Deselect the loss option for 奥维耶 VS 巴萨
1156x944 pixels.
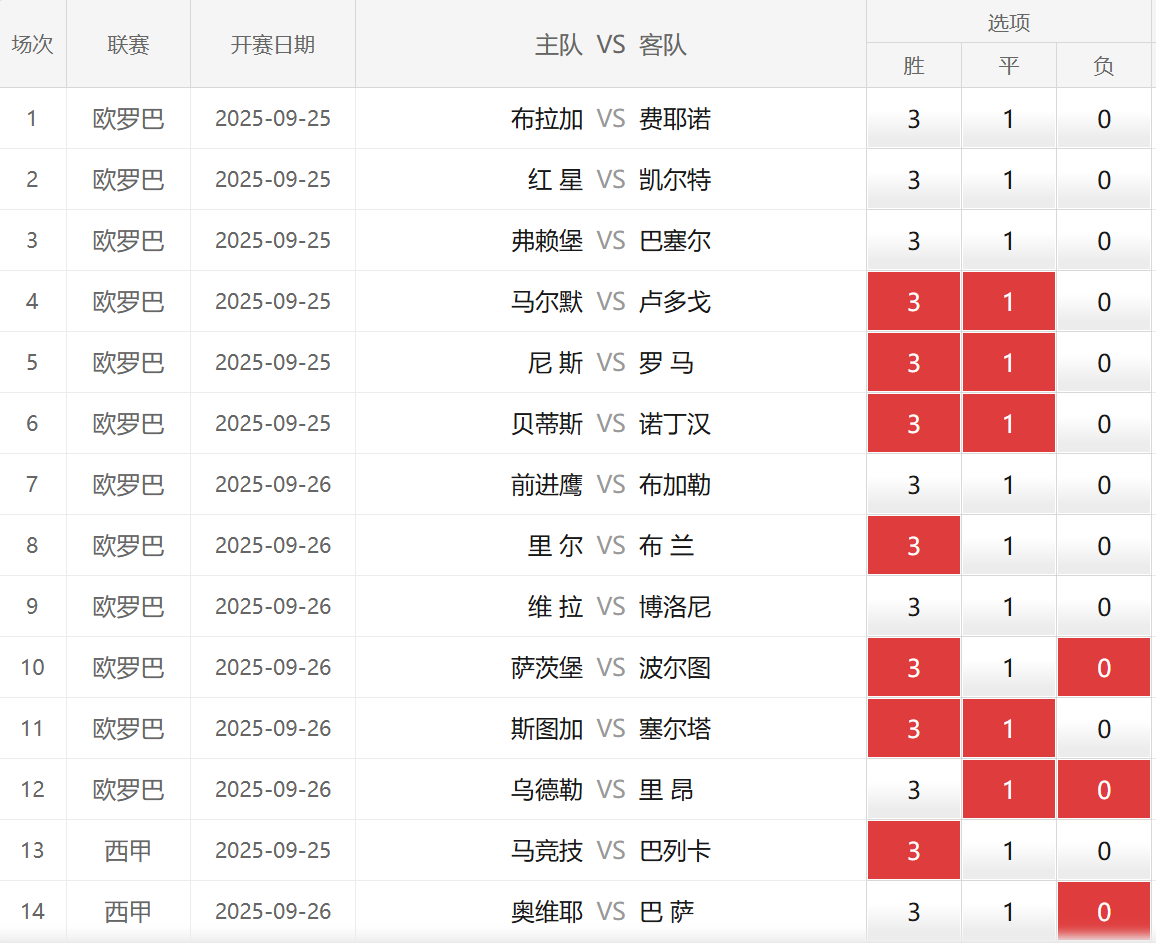click(x=1104, y=912)
